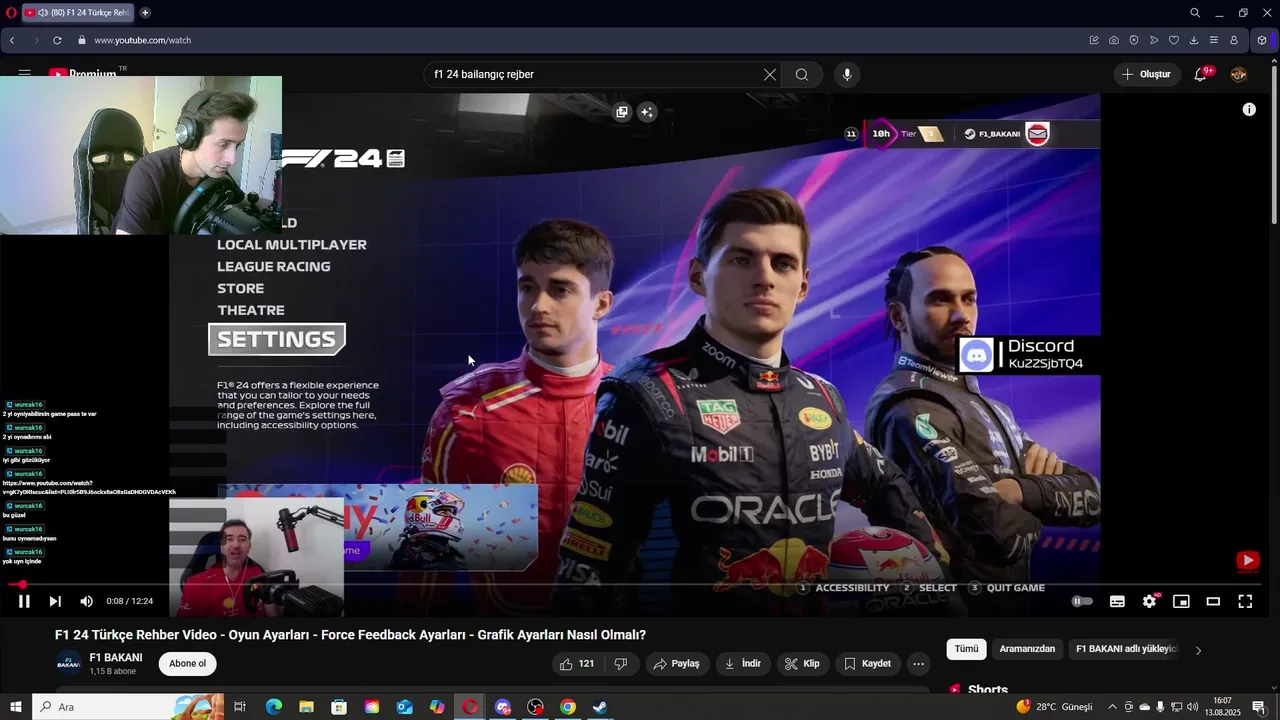
Task: Like the video with 121 likes
Action: click(577, 664)
